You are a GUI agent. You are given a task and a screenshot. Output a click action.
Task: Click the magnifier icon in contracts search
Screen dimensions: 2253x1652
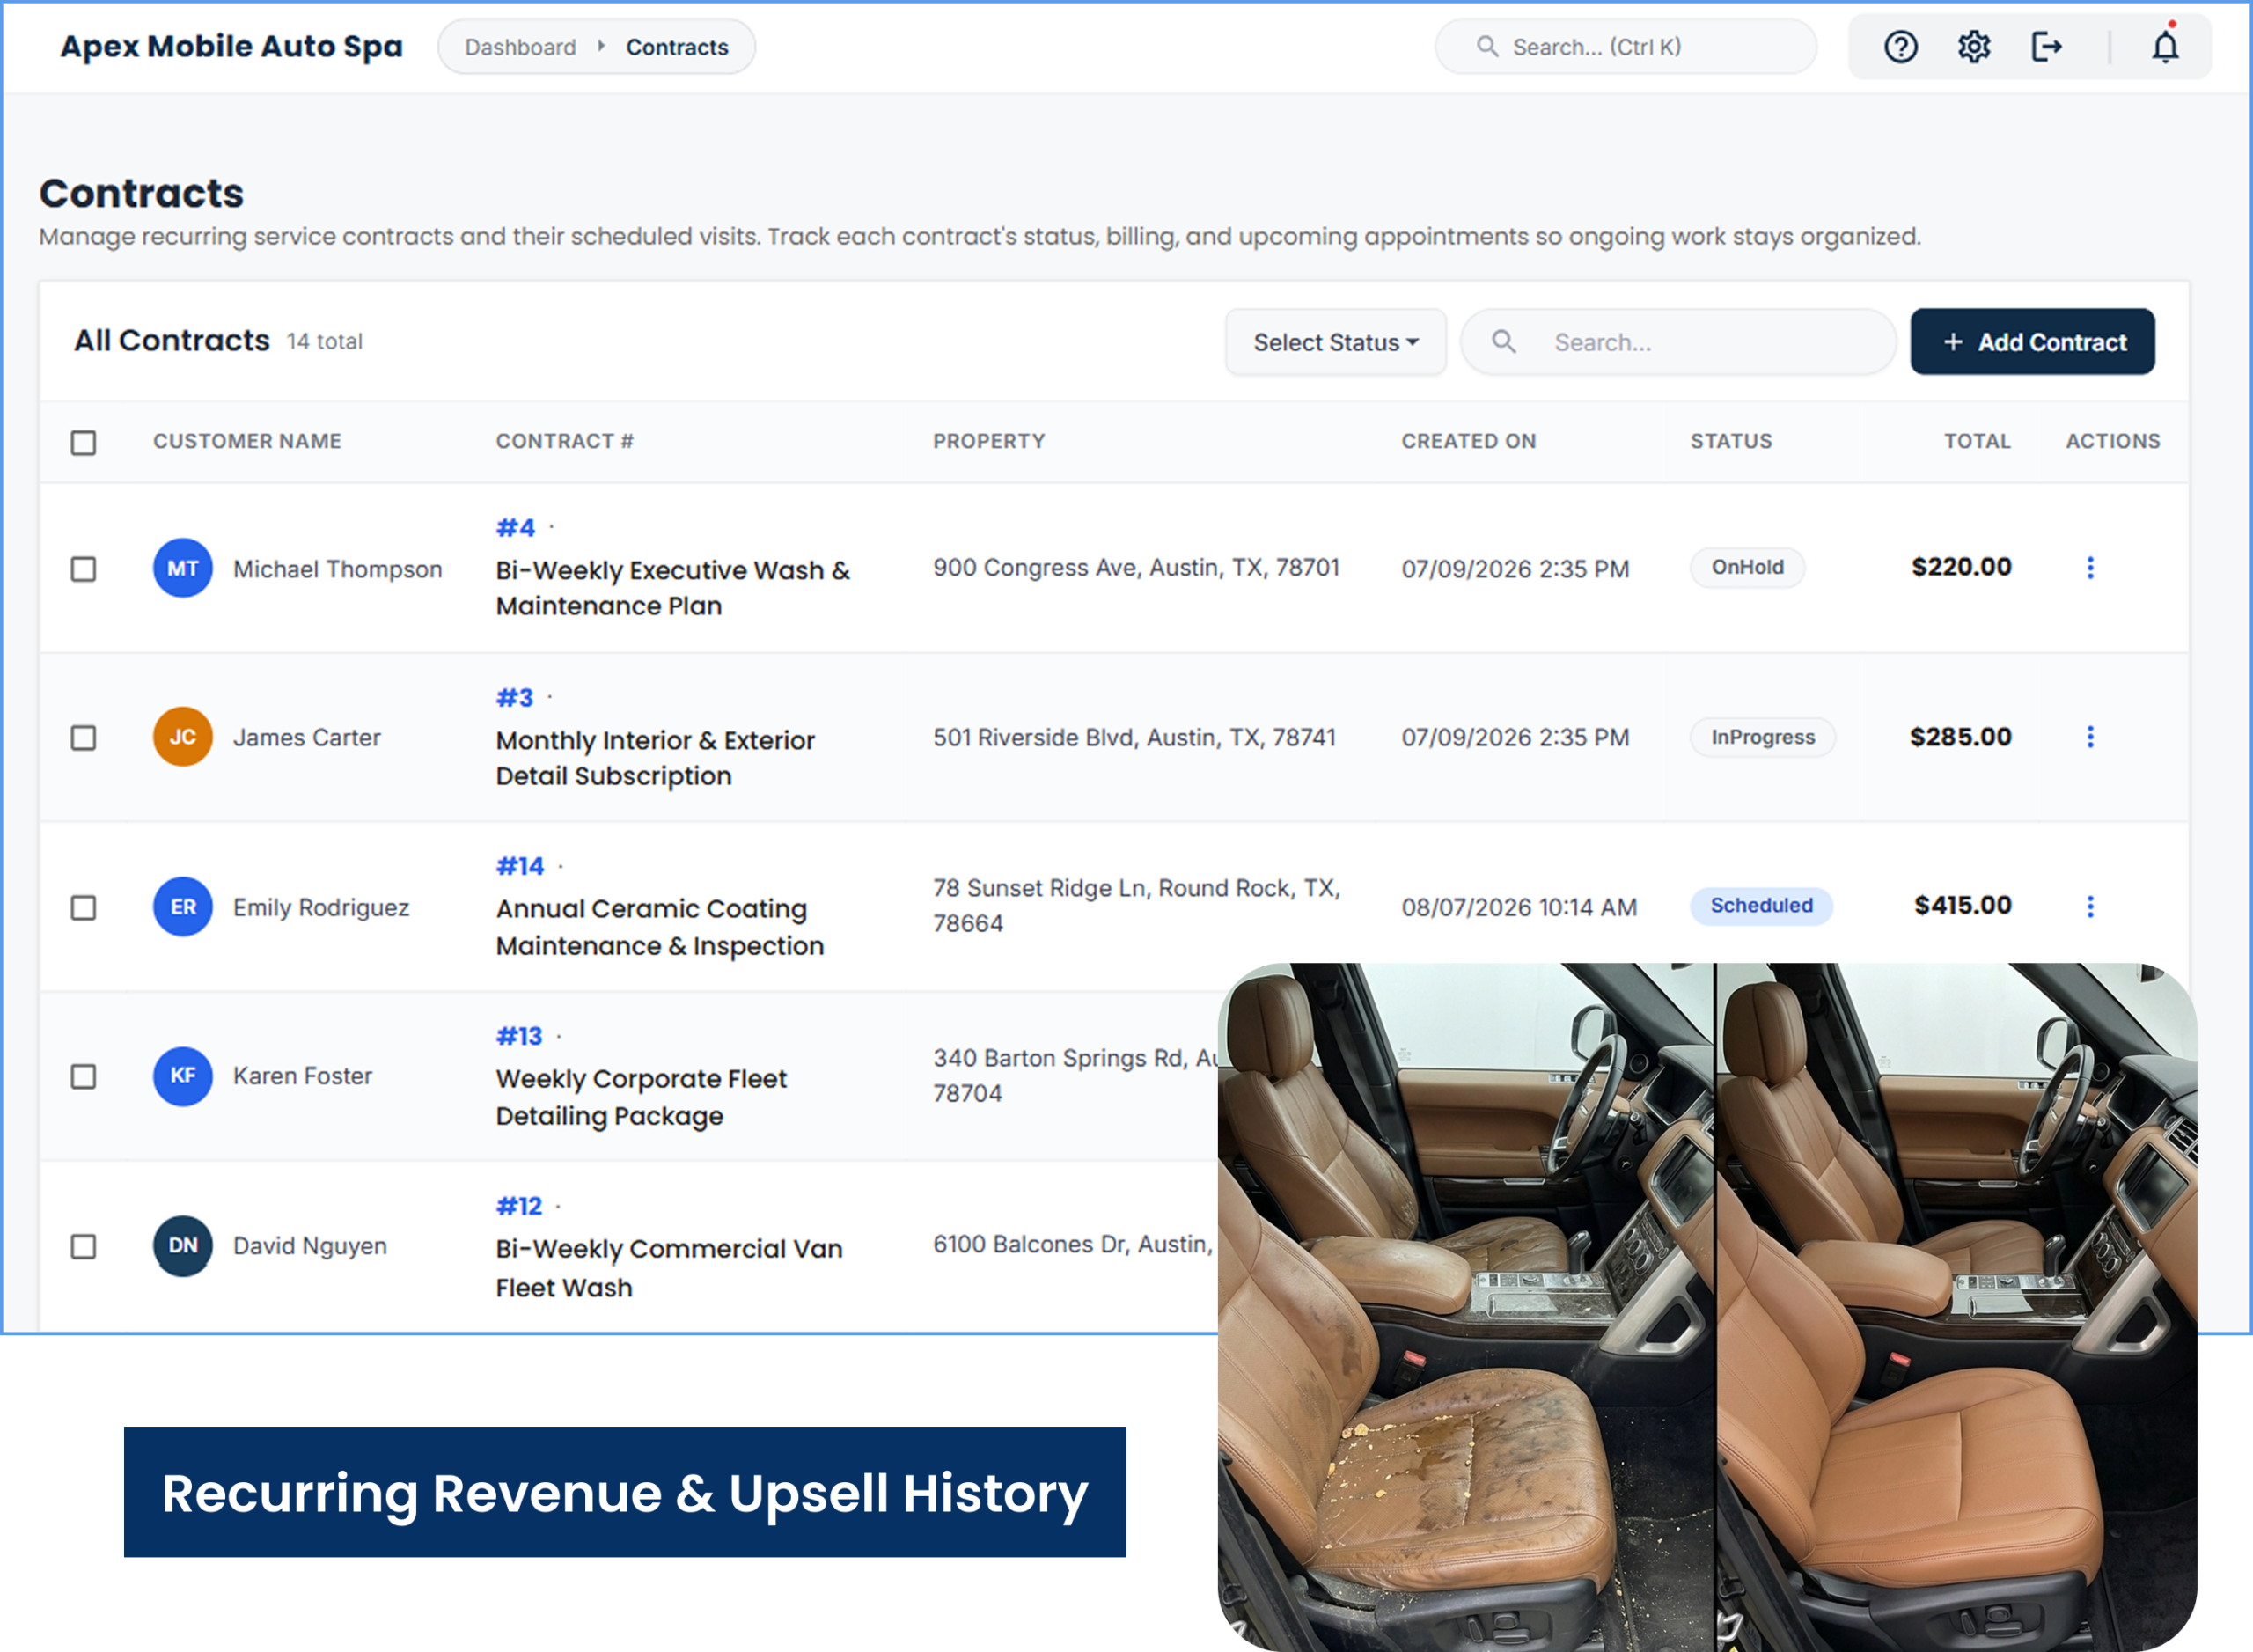(1503, 342)
